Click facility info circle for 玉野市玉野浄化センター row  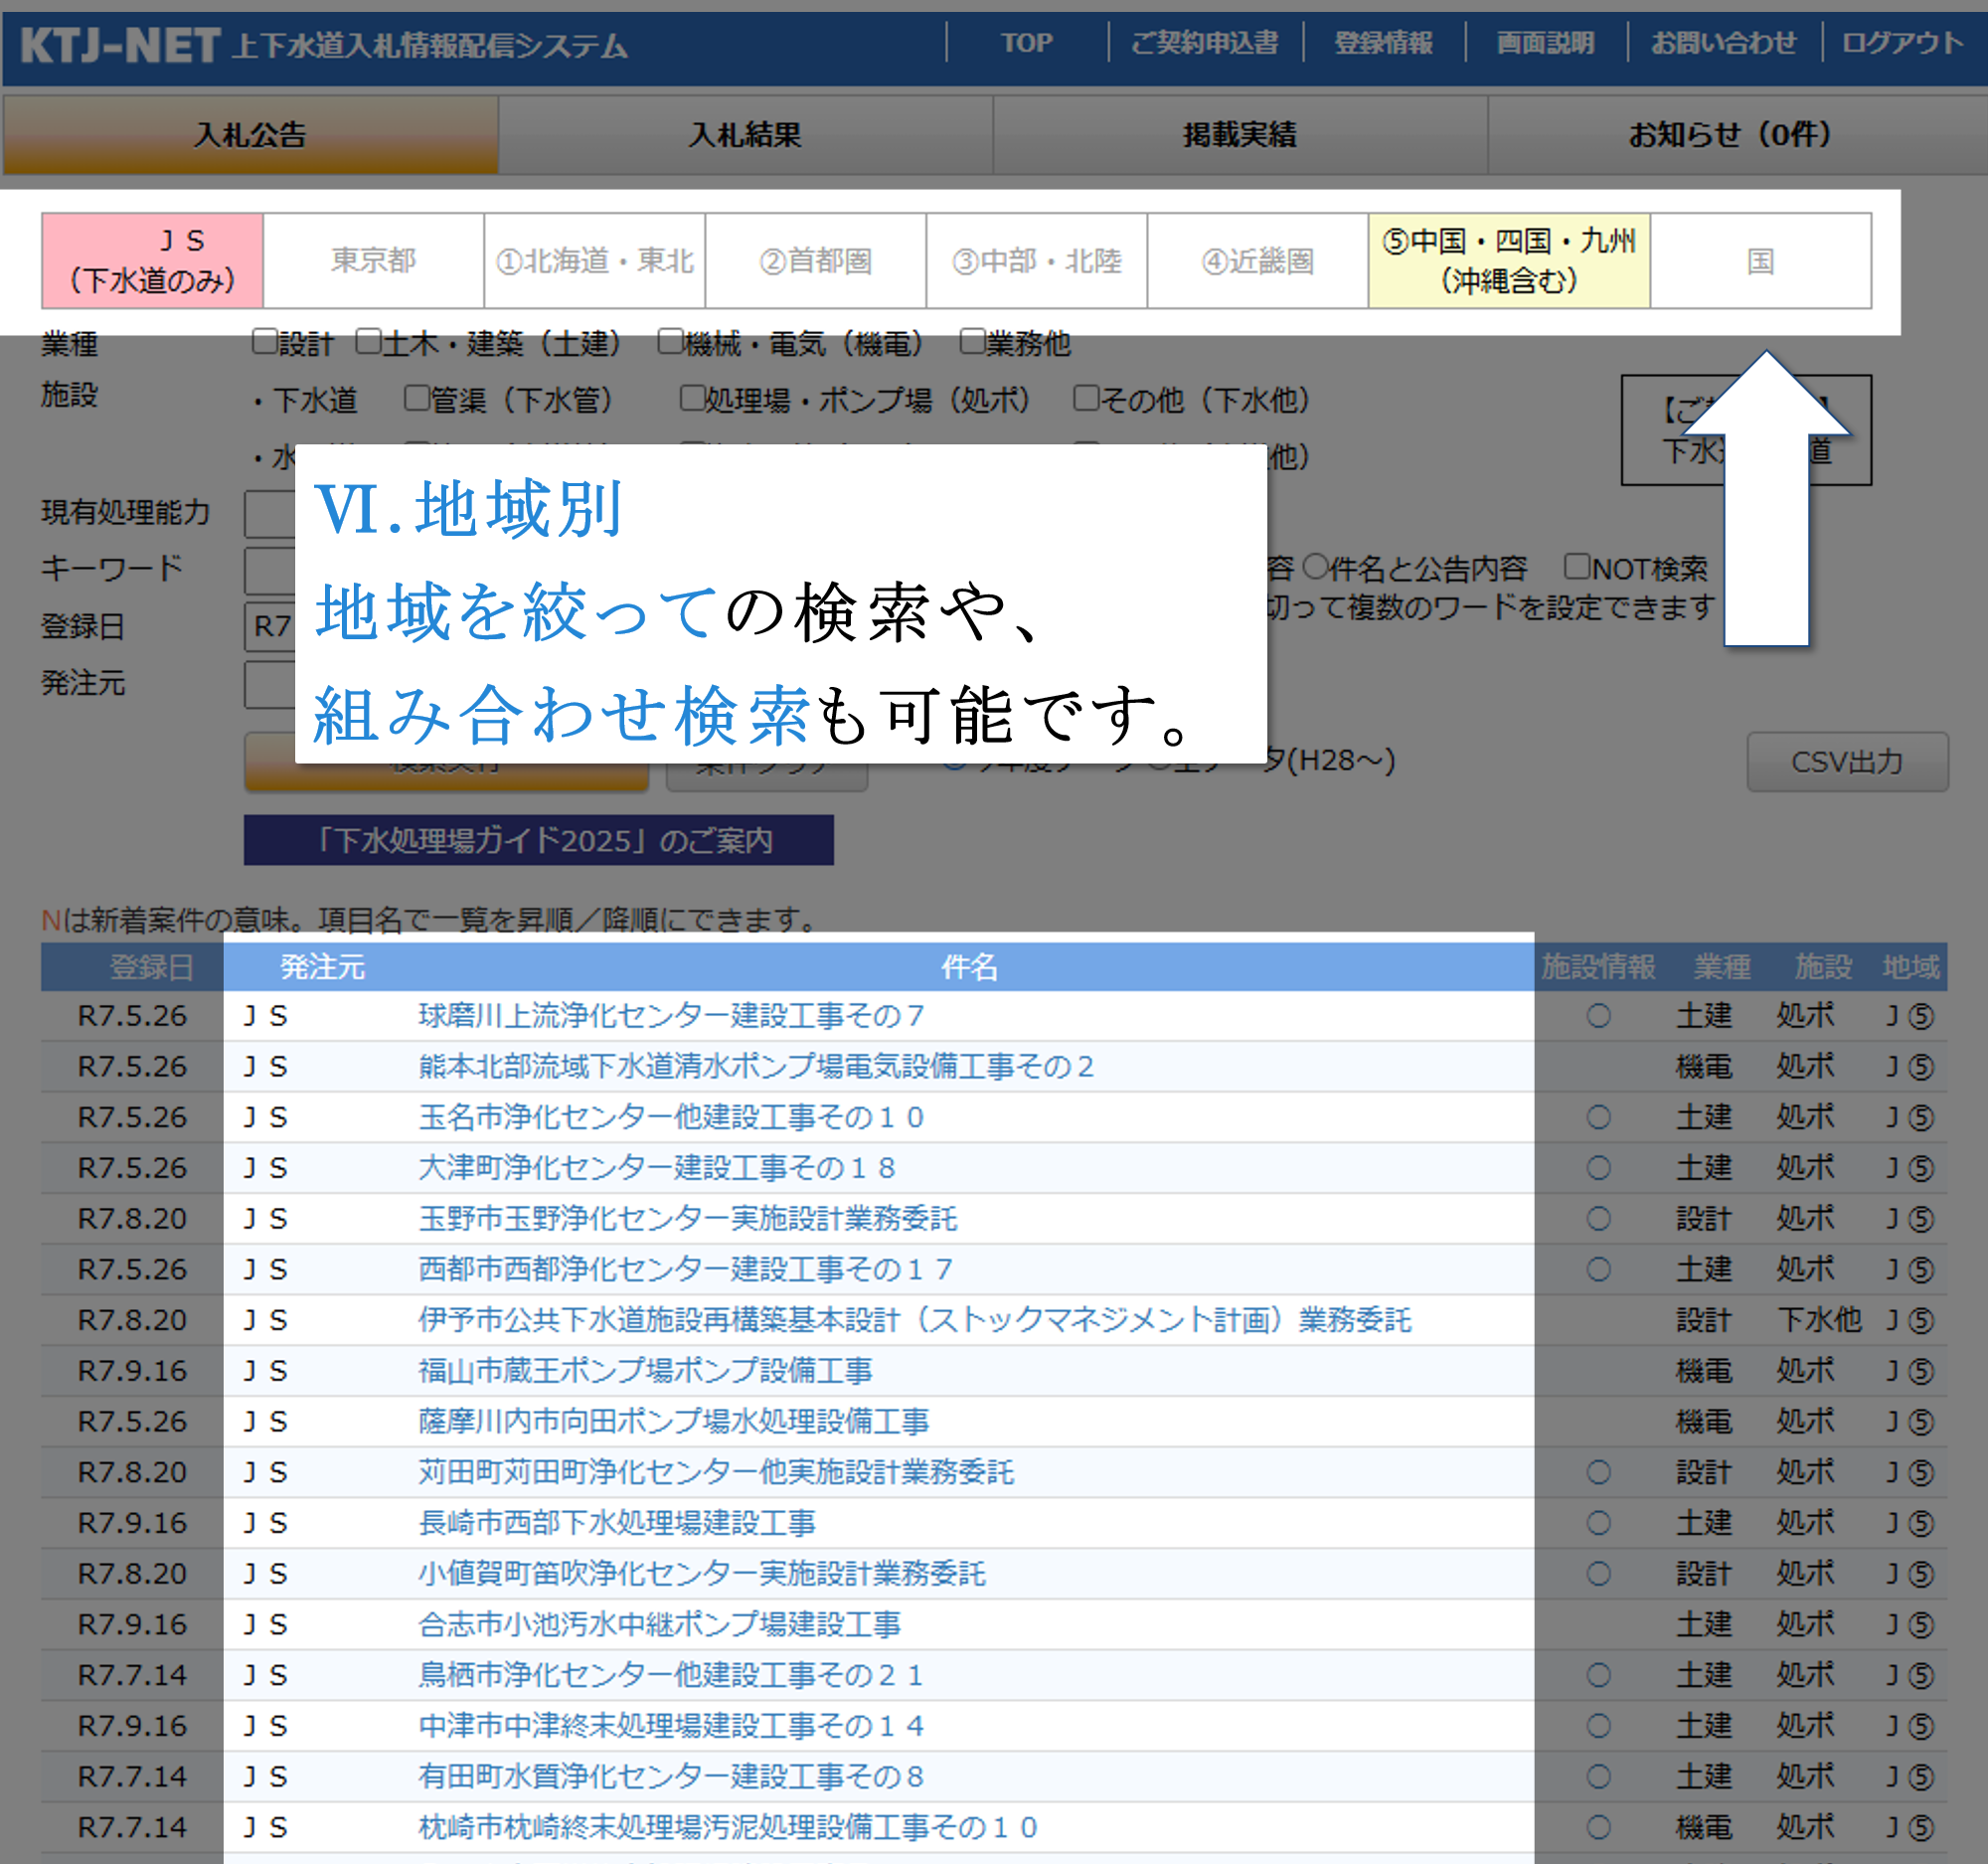(1598, 1218)
